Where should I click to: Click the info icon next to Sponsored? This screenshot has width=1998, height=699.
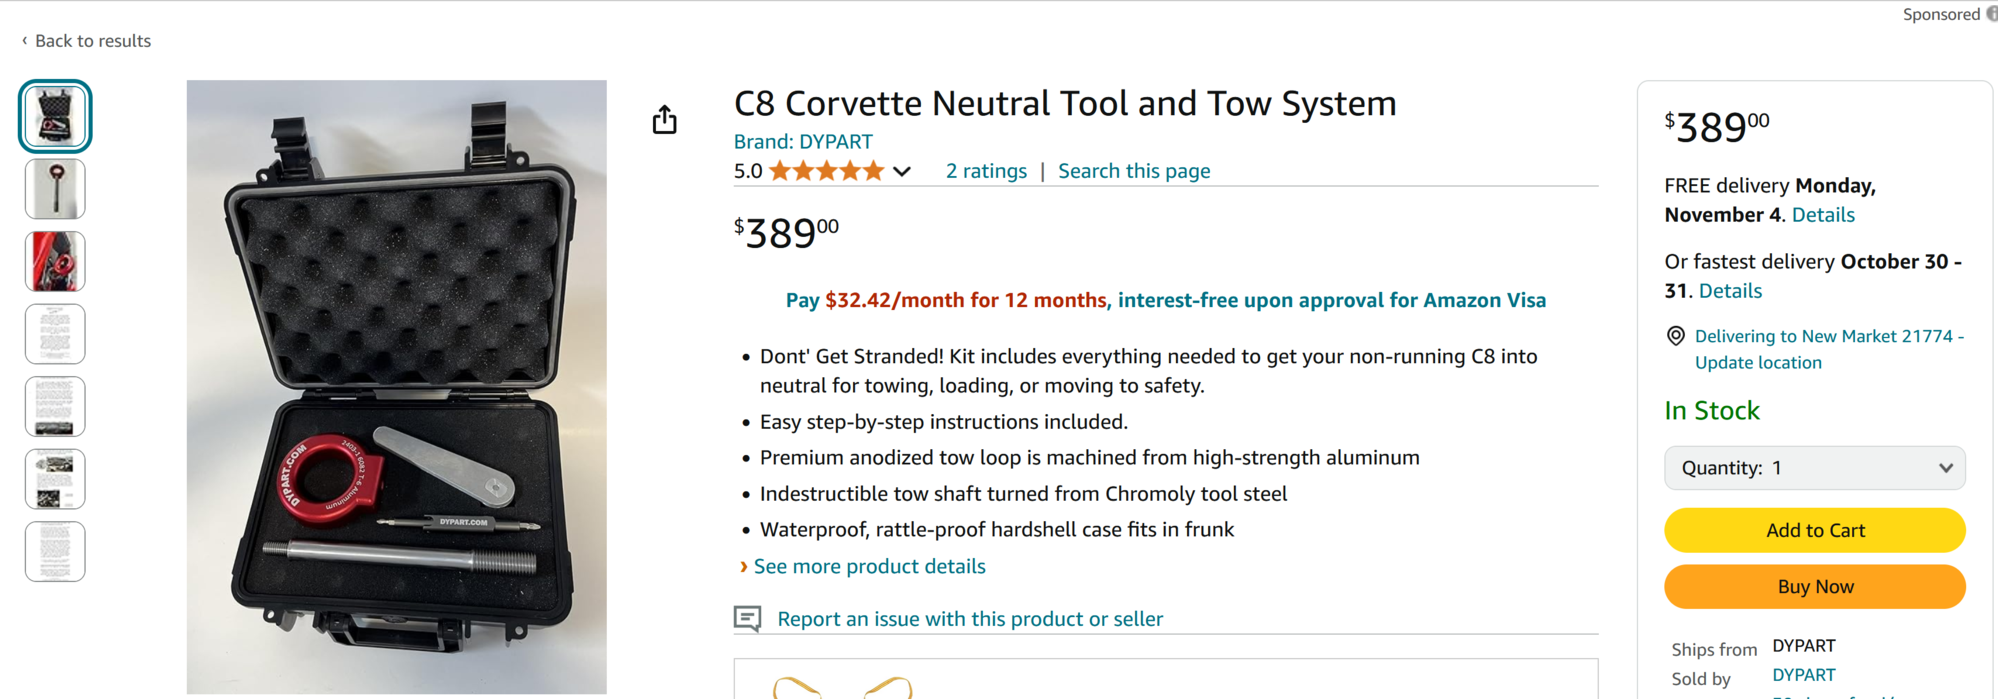click(1988, 13)
